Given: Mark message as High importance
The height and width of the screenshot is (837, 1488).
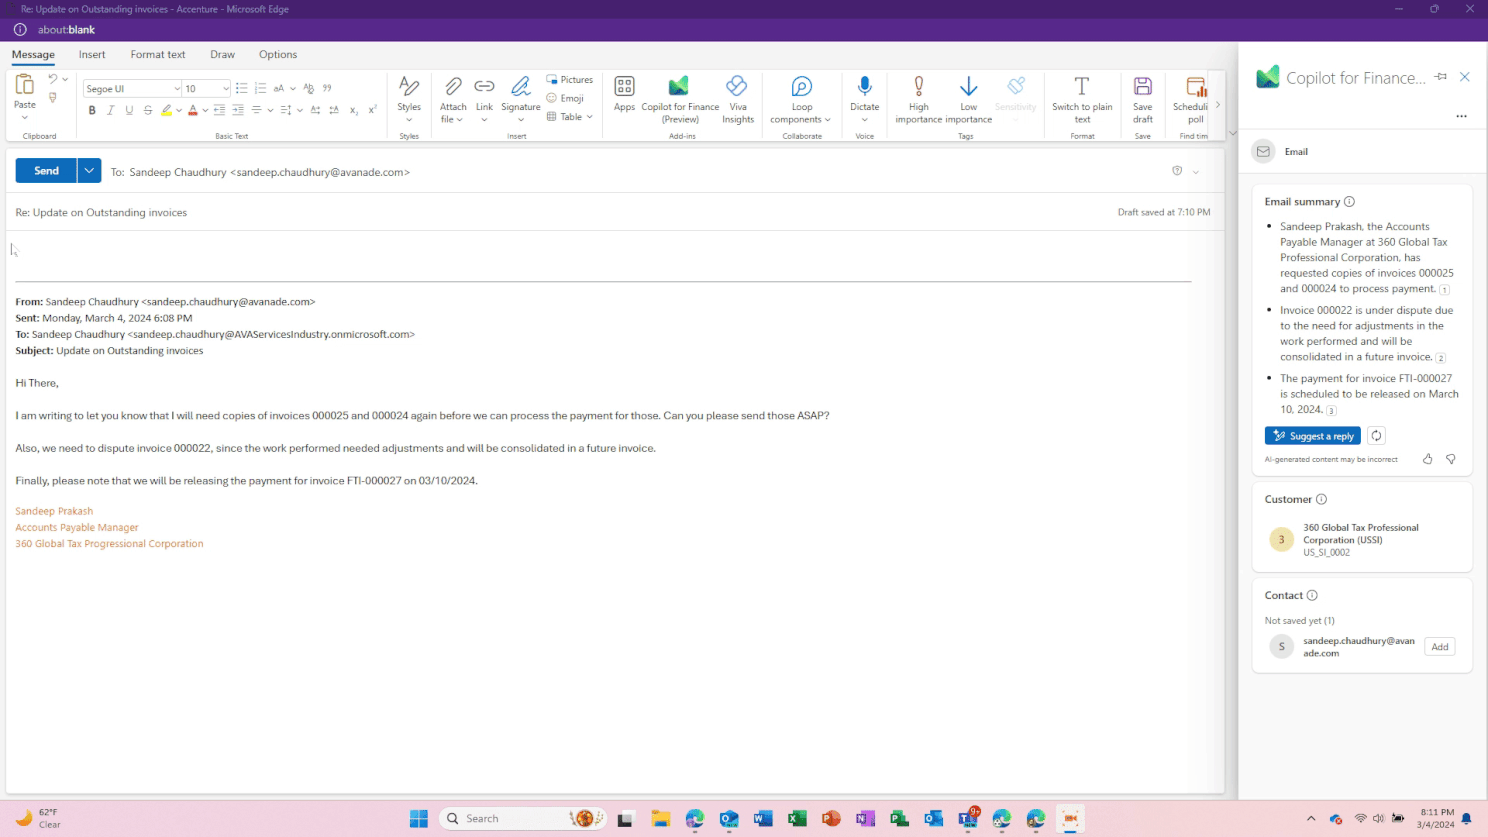Looking at the screenshot, I should [918, 98].
